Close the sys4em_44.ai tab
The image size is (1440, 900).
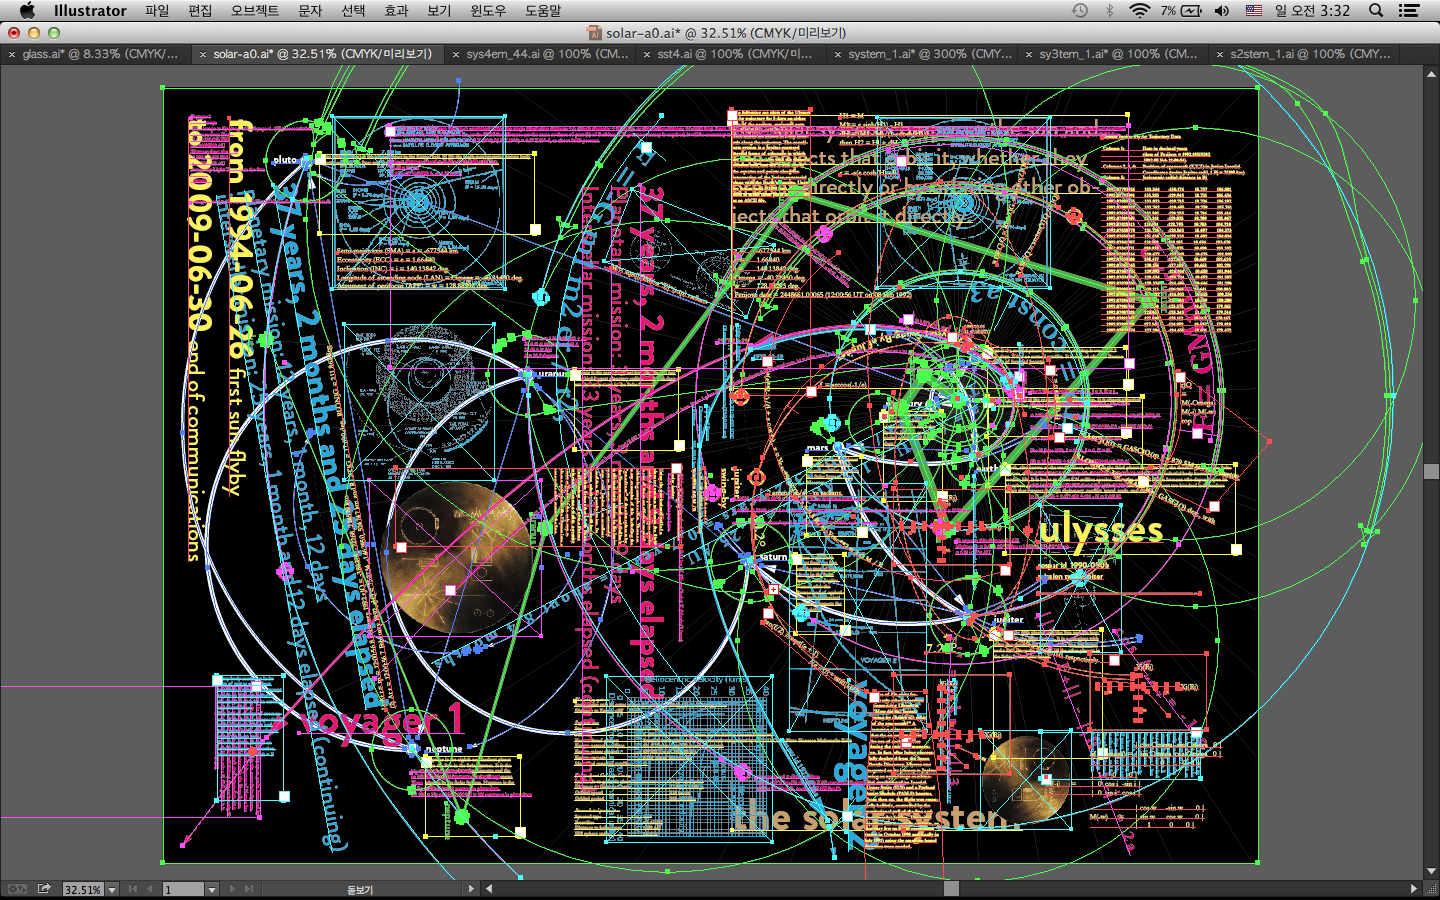(456, 55)
